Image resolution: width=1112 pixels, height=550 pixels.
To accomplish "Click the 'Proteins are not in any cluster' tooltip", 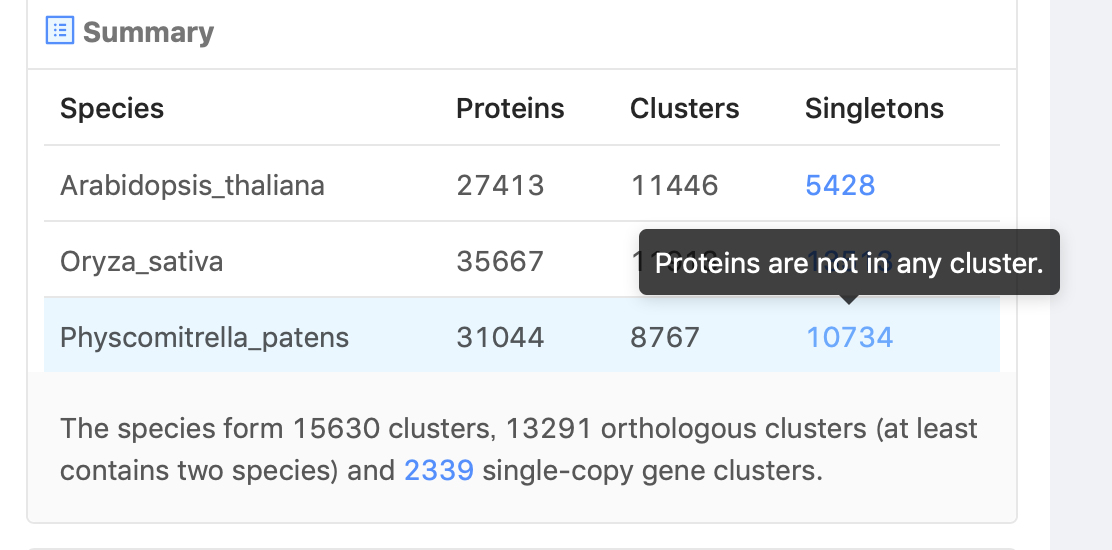I will coord(849,262).
